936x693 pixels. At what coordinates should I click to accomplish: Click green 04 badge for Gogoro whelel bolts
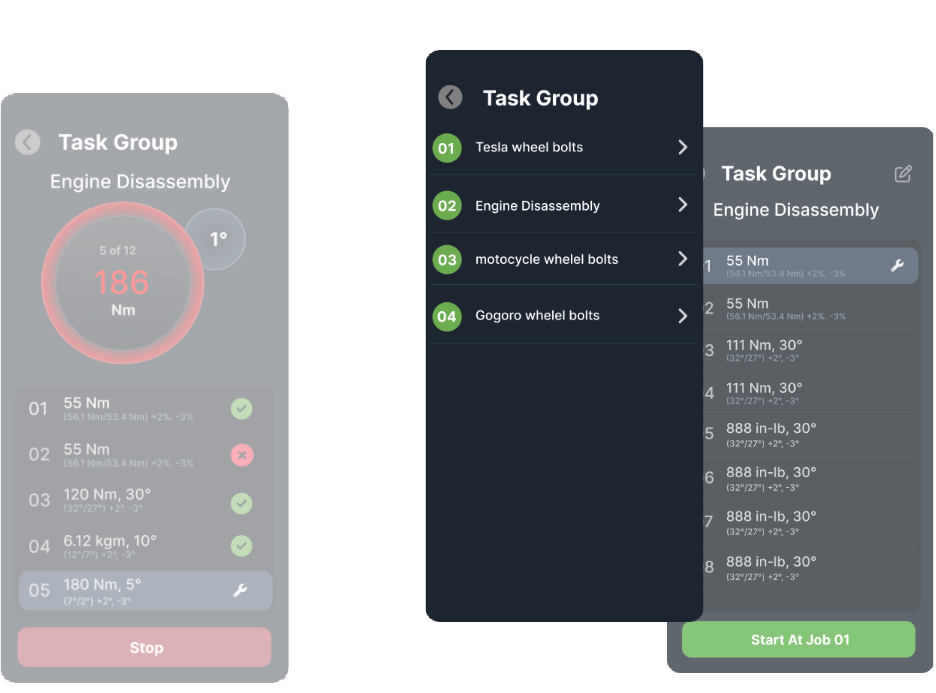coord(447,316)
